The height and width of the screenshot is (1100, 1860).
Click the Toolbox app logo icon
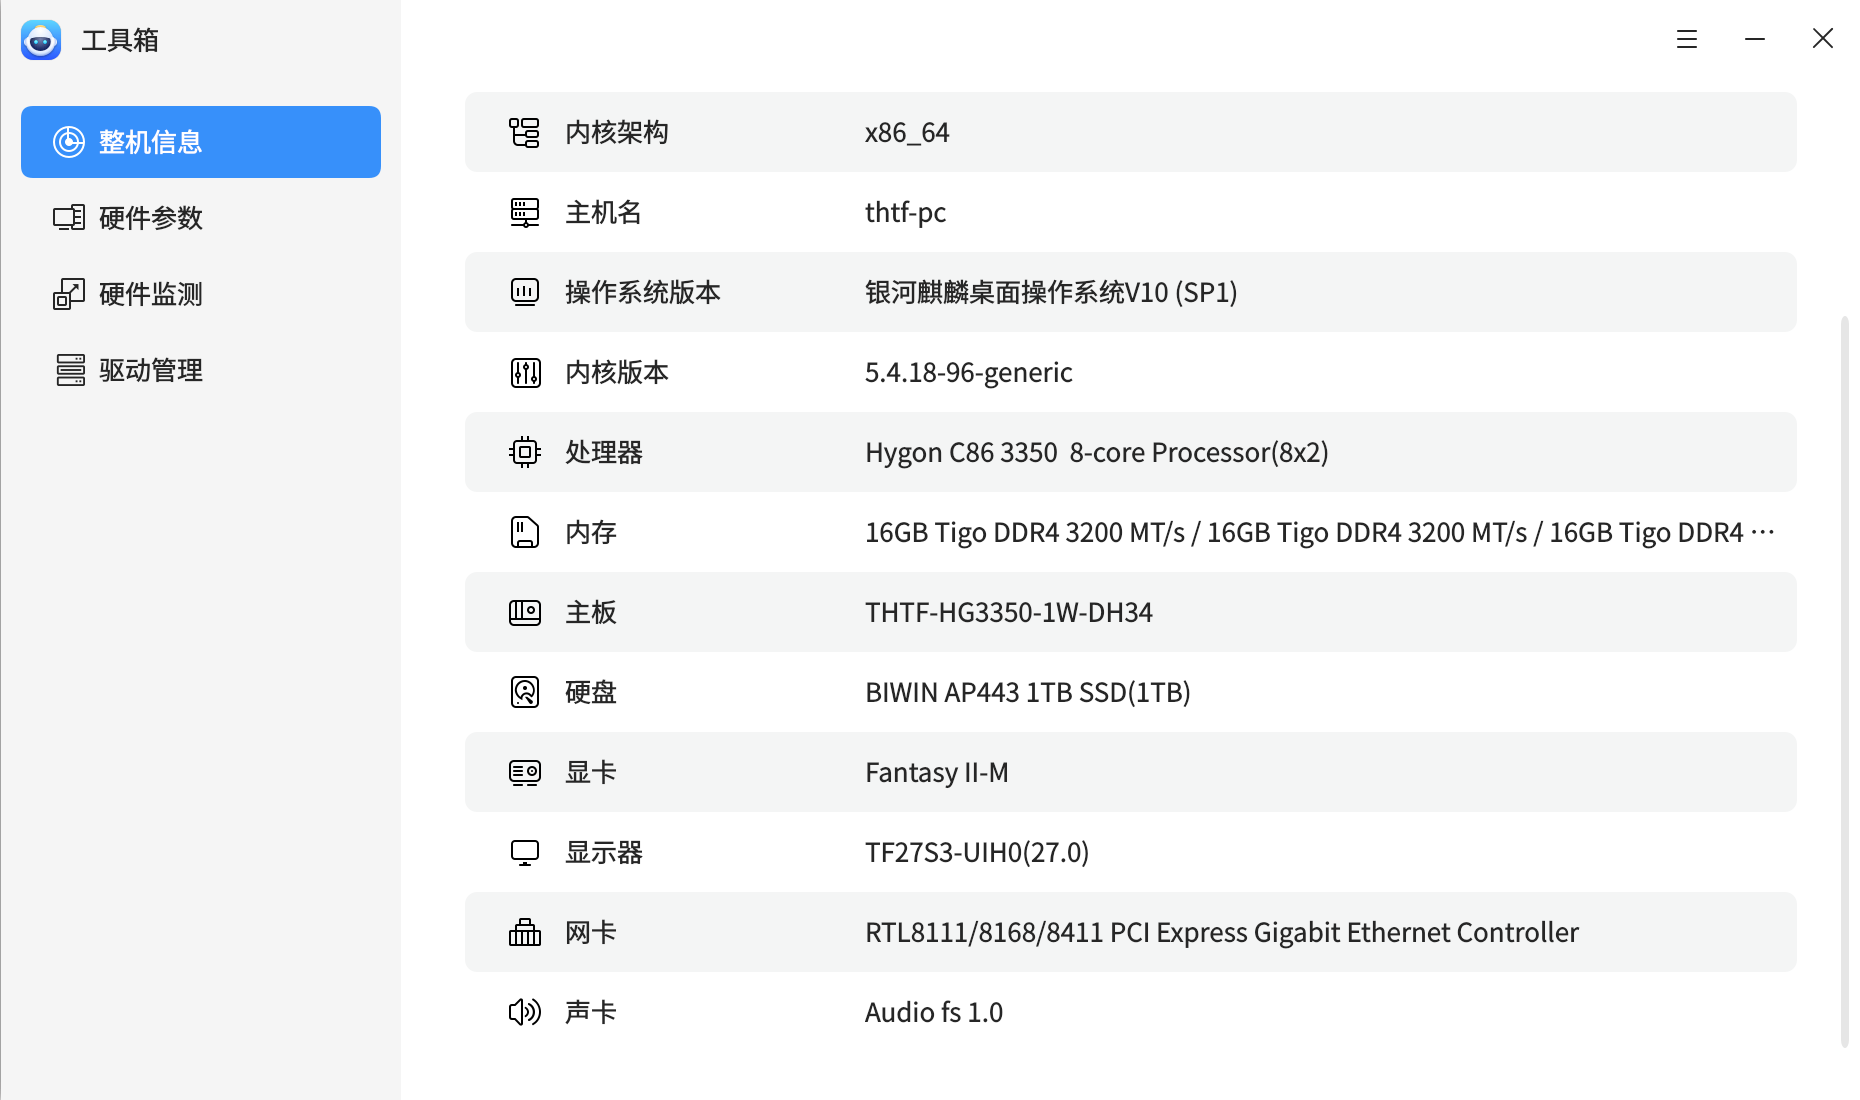coord(41,40)
